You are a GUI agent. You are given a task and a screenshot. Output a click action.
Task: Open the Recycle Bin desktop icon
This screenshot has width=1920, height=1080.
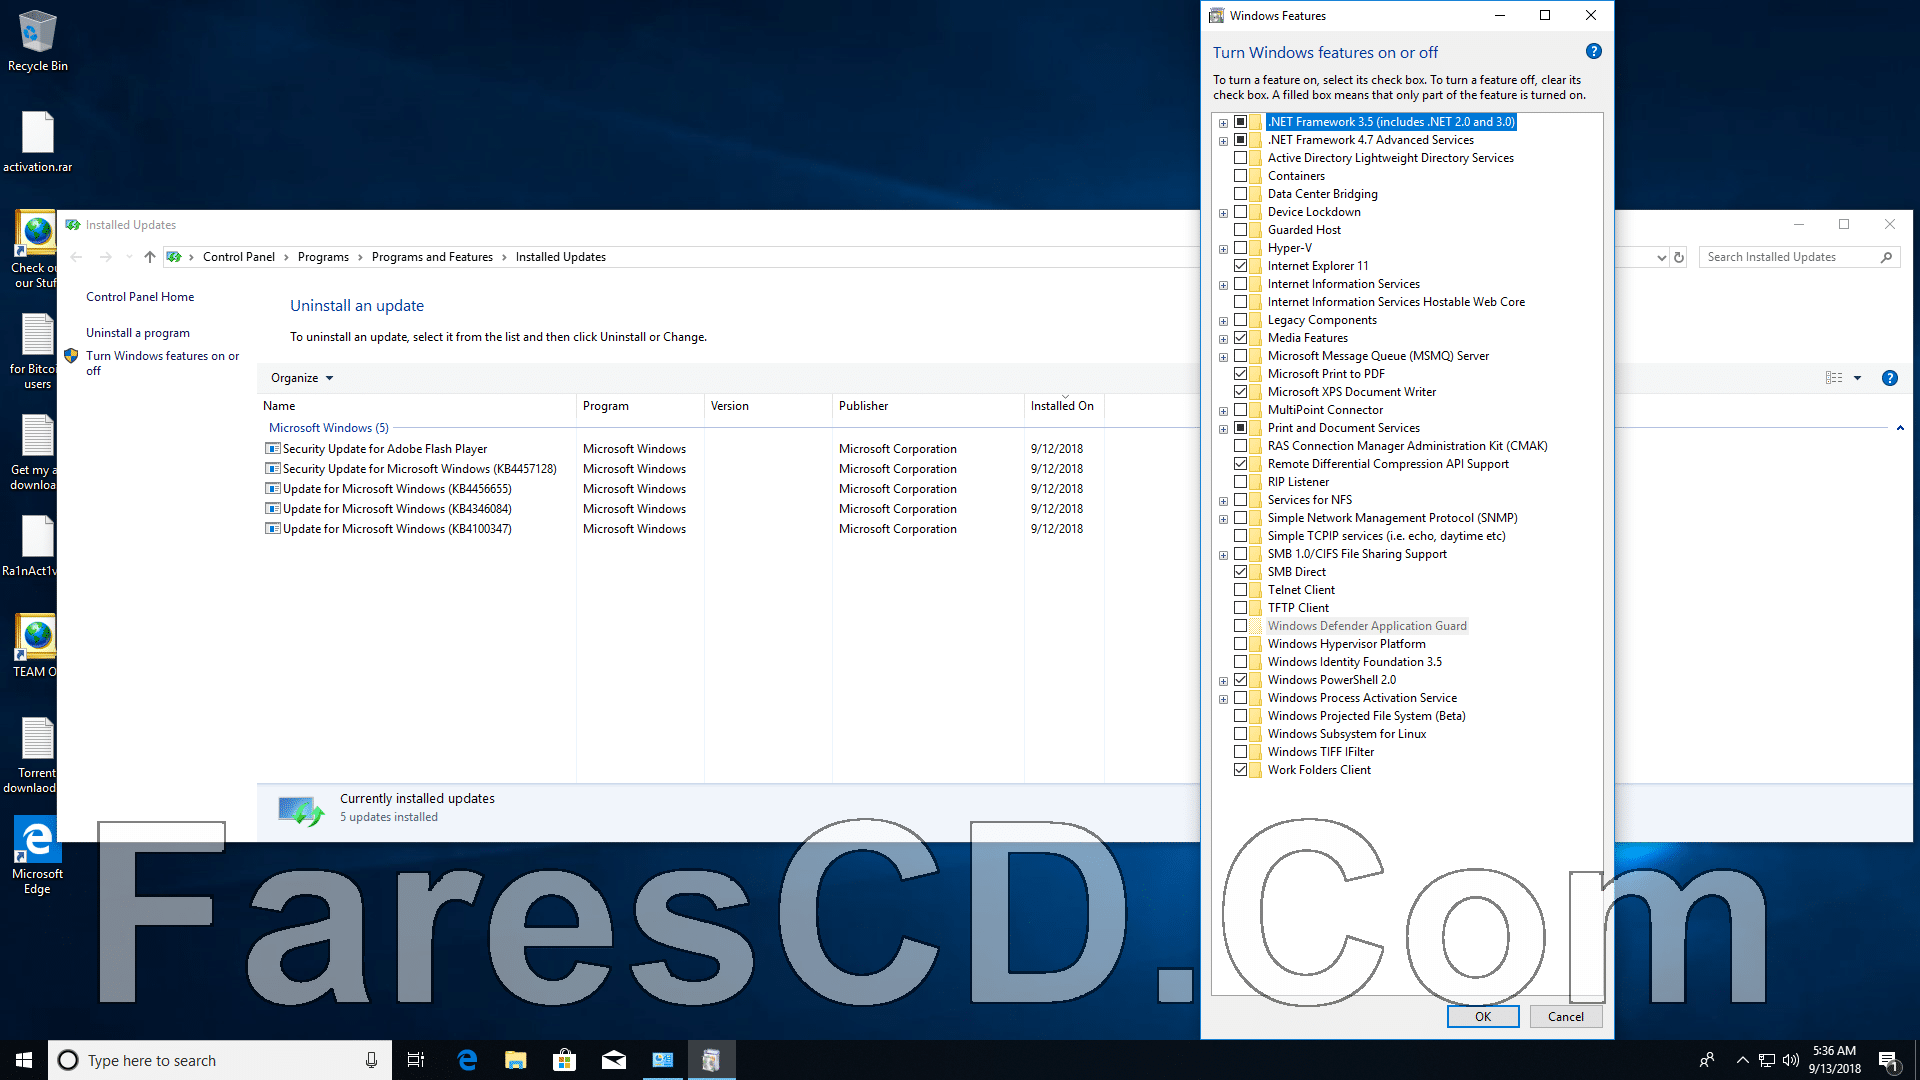click(x=37, y=40)
